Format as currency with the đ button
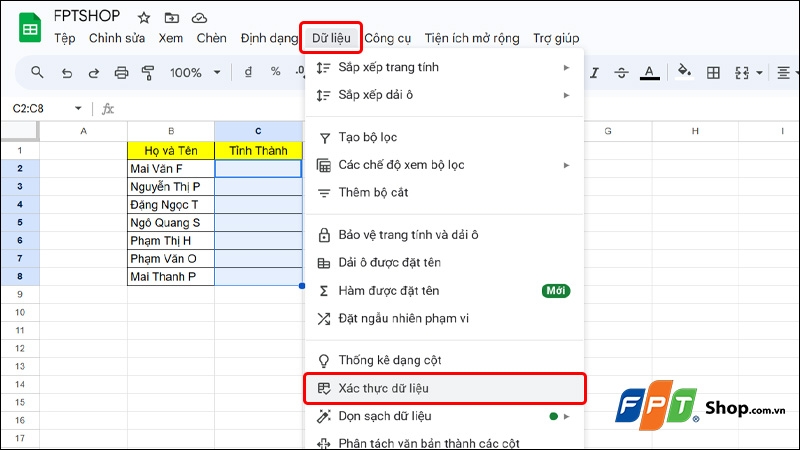The width and height of the screenshot is (800, 450). coord(248,72)
